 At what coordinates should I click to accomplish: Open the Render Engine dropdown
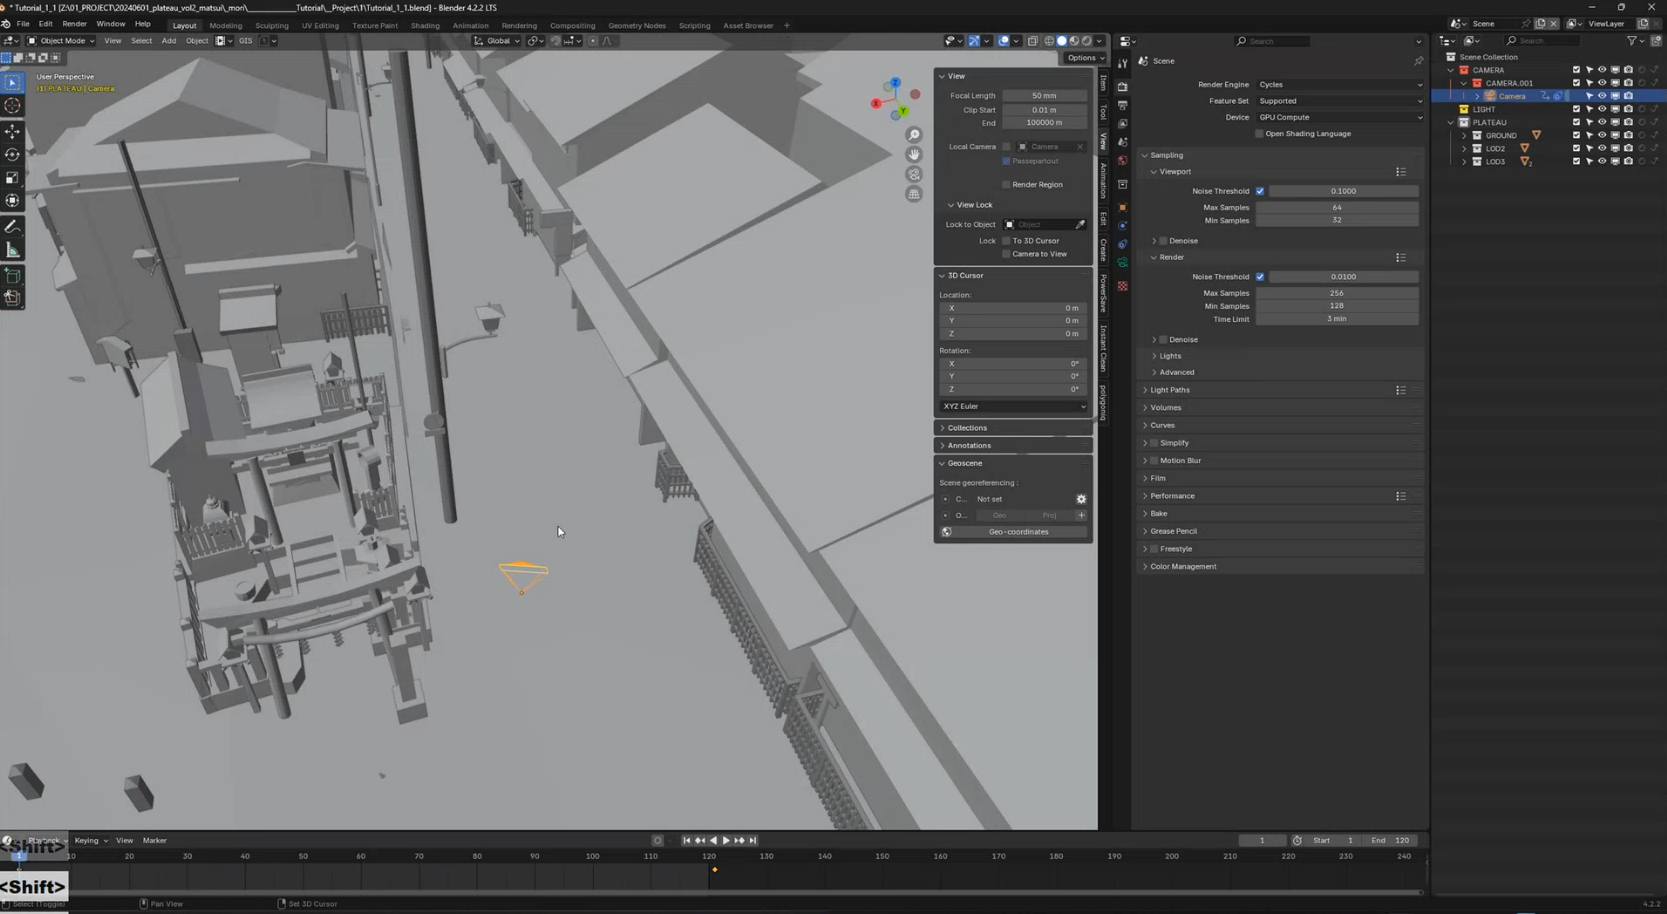point(1340,85)
